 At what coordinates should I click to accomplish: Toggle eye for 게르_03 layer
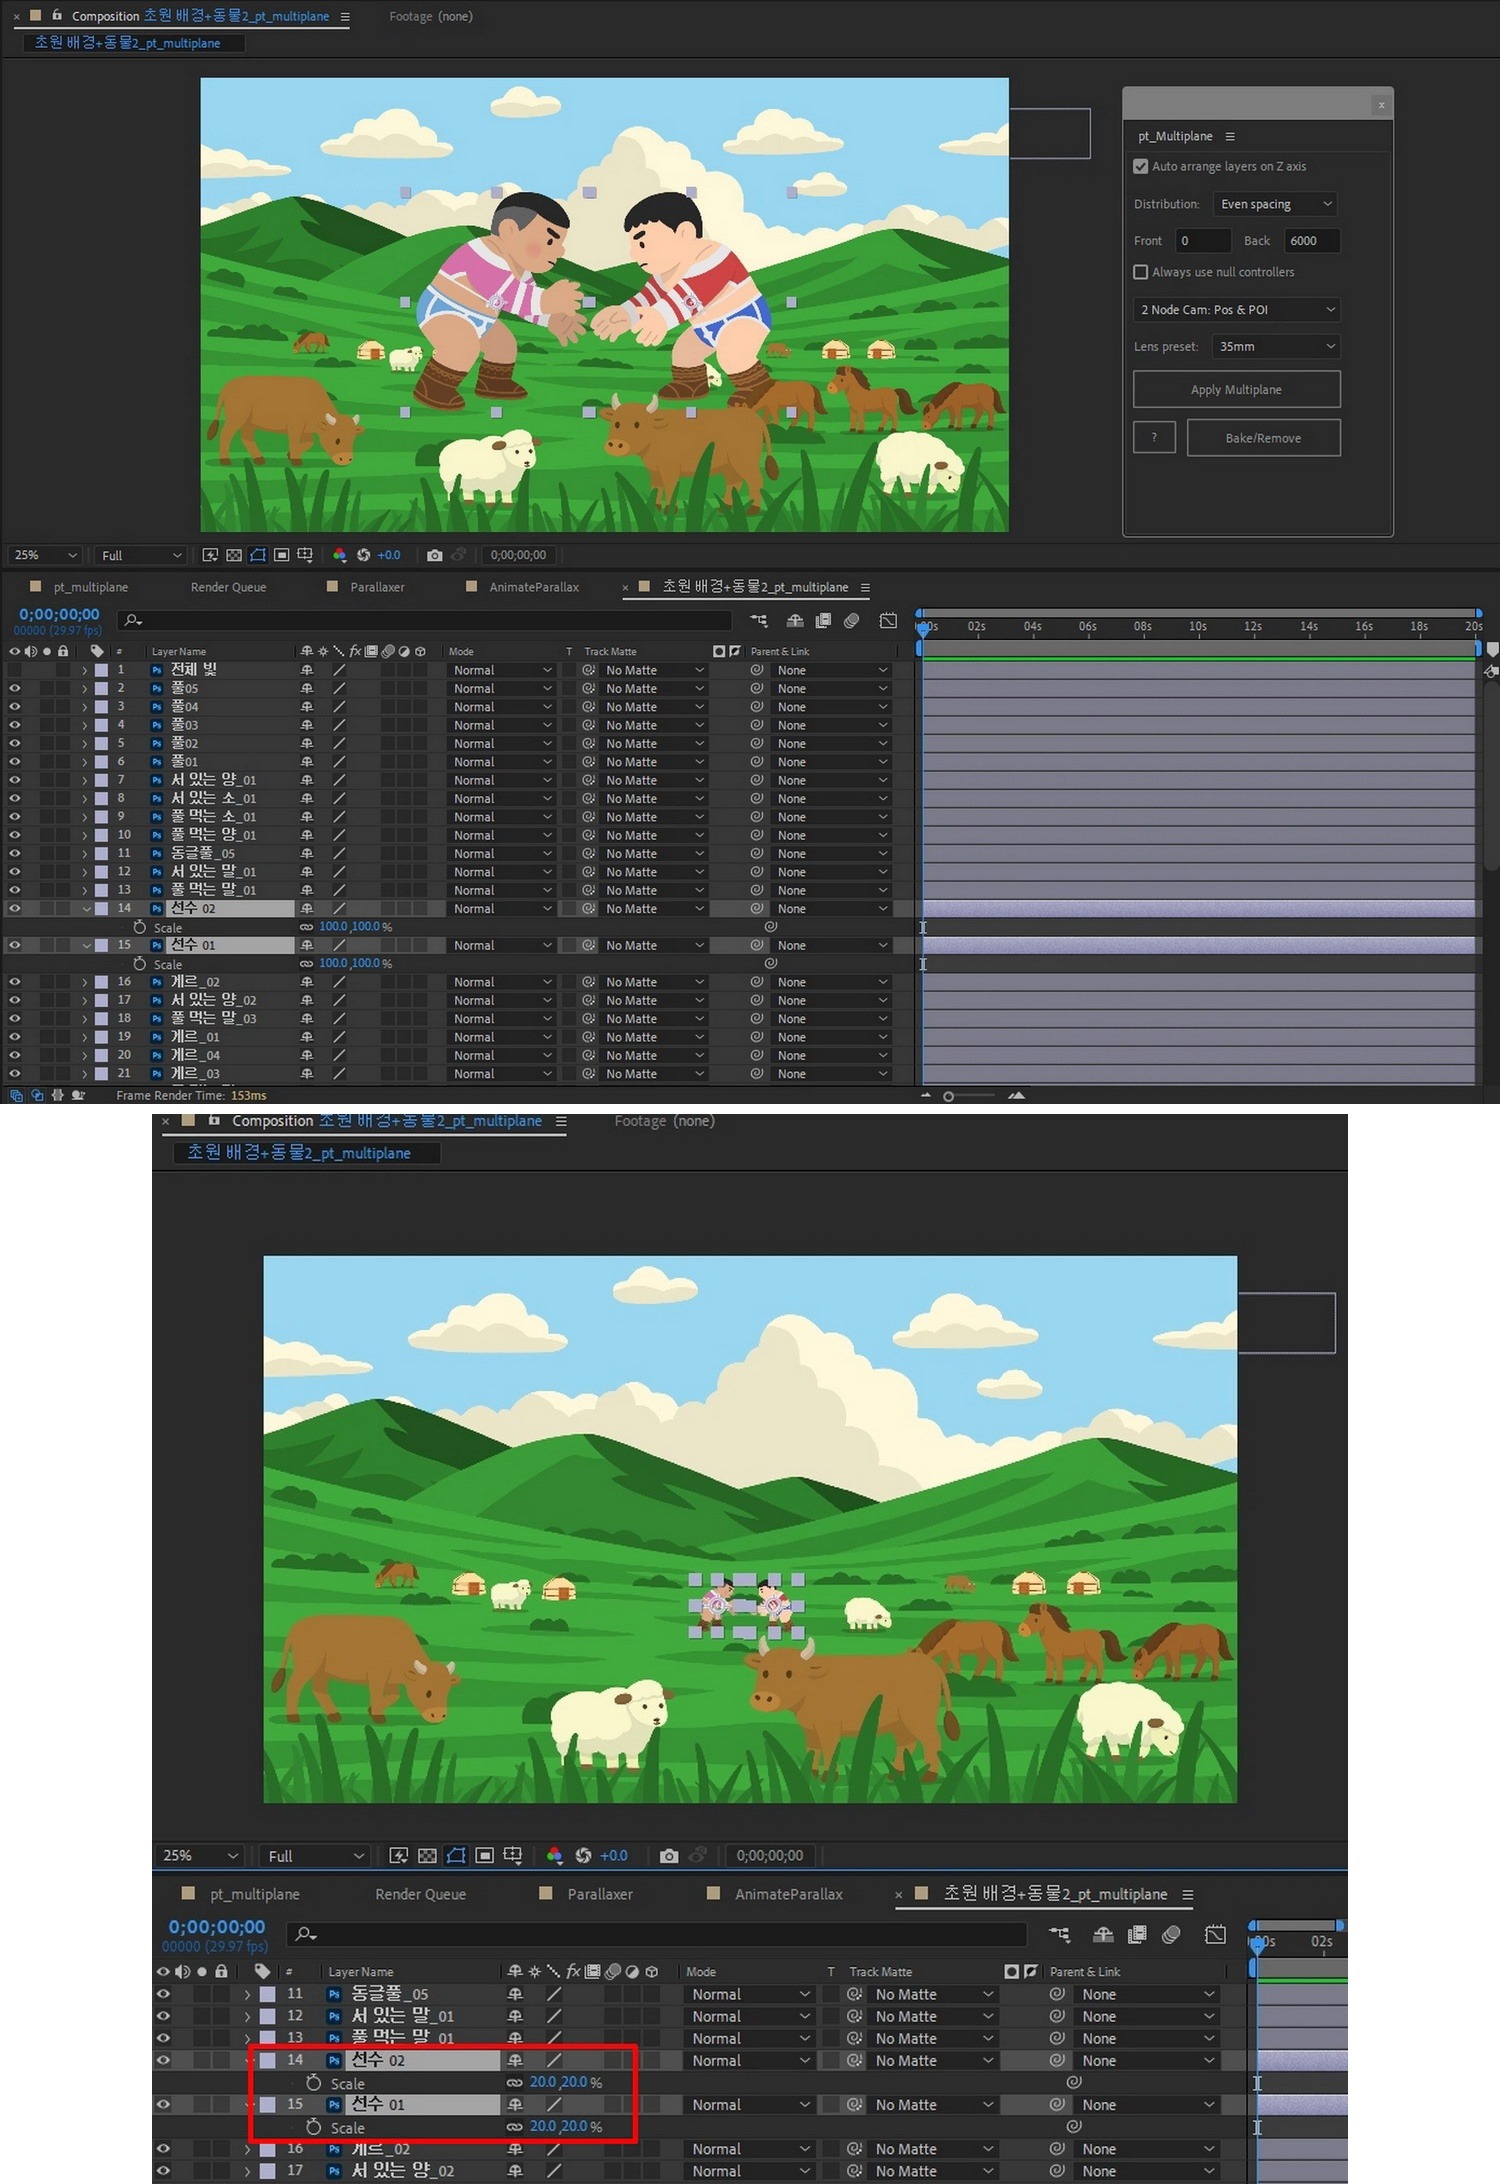14,1073
